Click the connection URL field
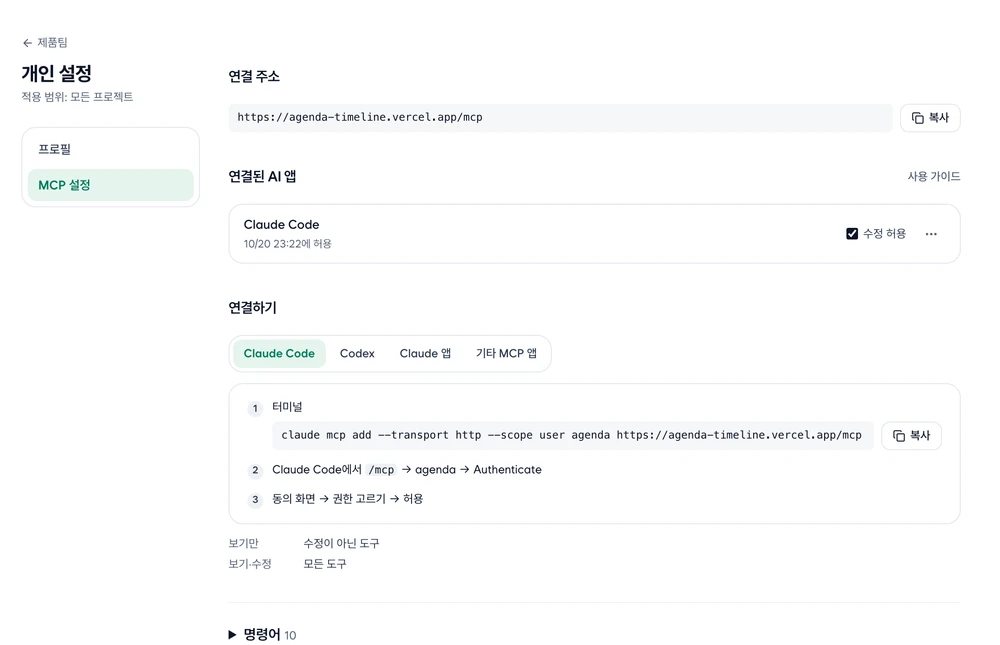The image size is (1000, 645). click(561, 117)
